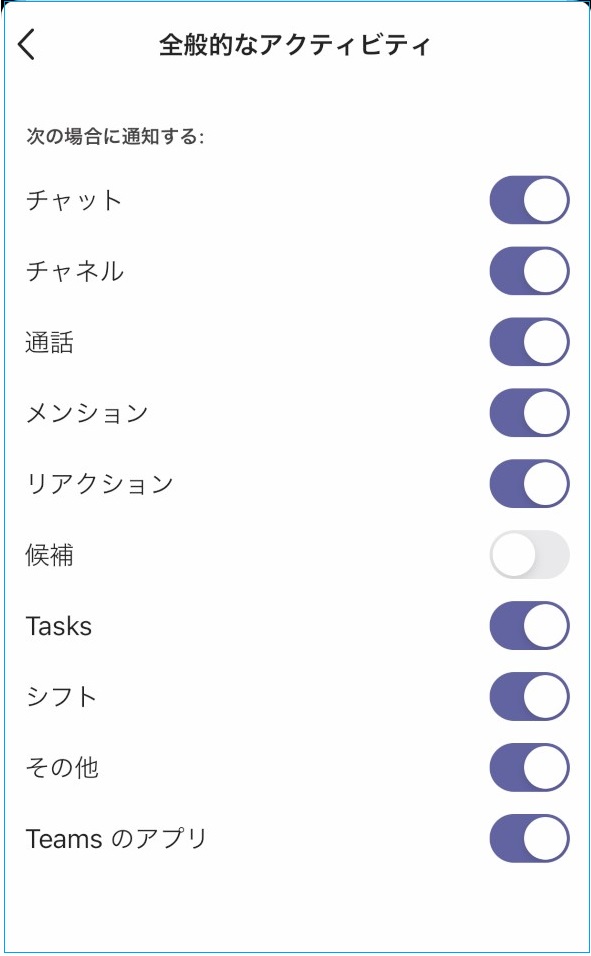Click the 次の場合に通知する section heading

pyautogui.click(x=115, y=136)
